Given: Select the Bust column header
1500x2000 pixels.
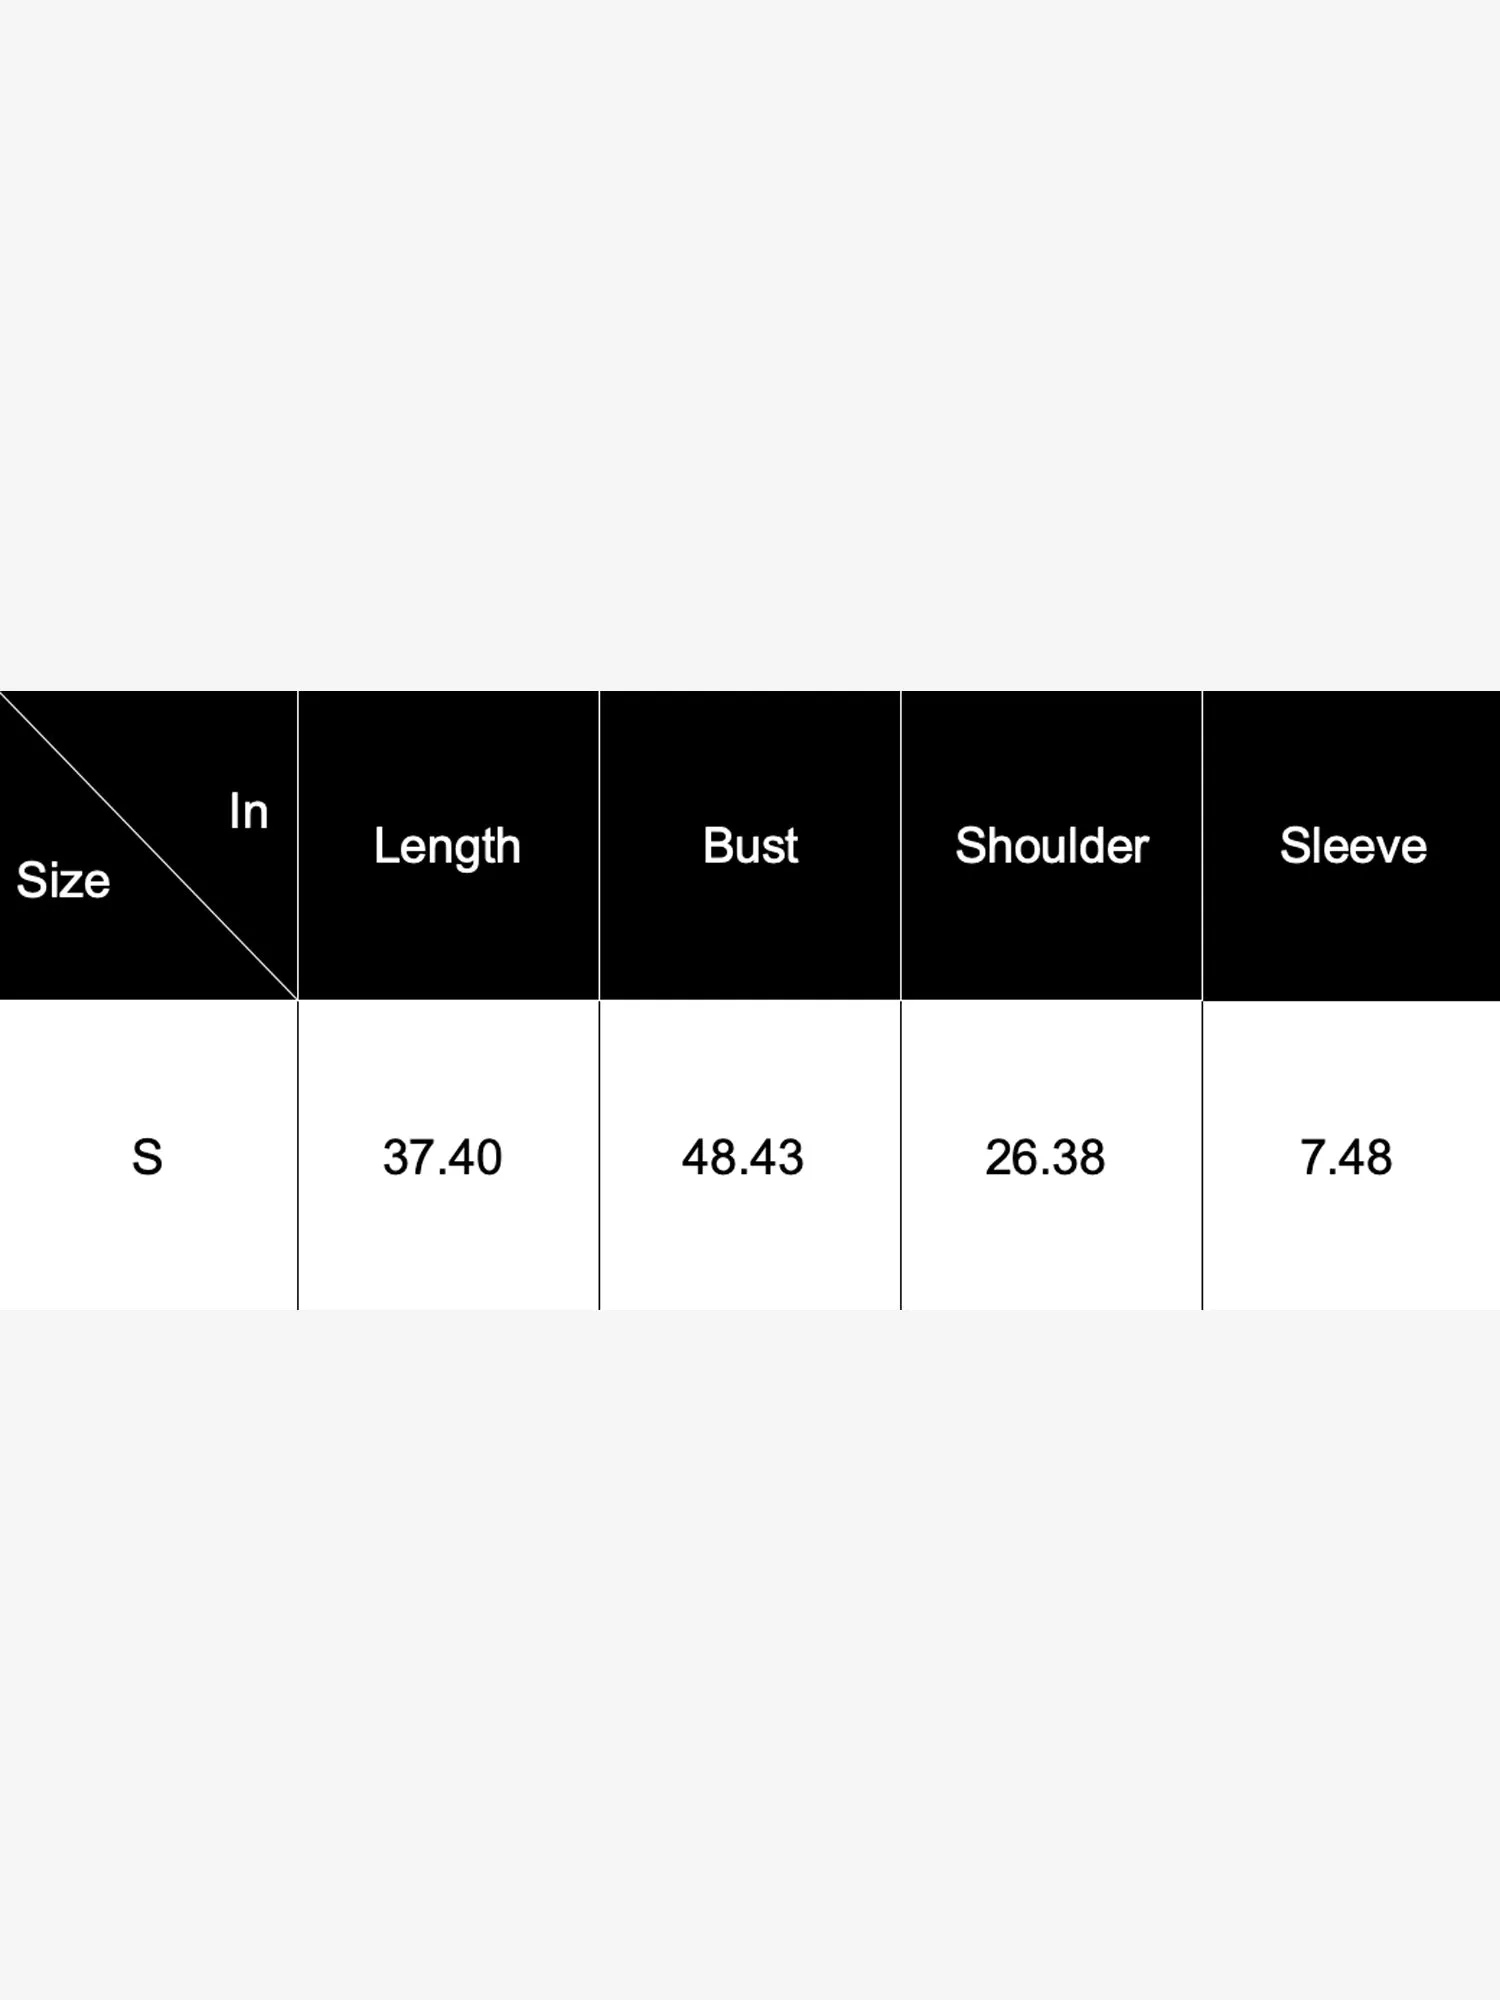Looking at the screenshot, I should [750, 846].
